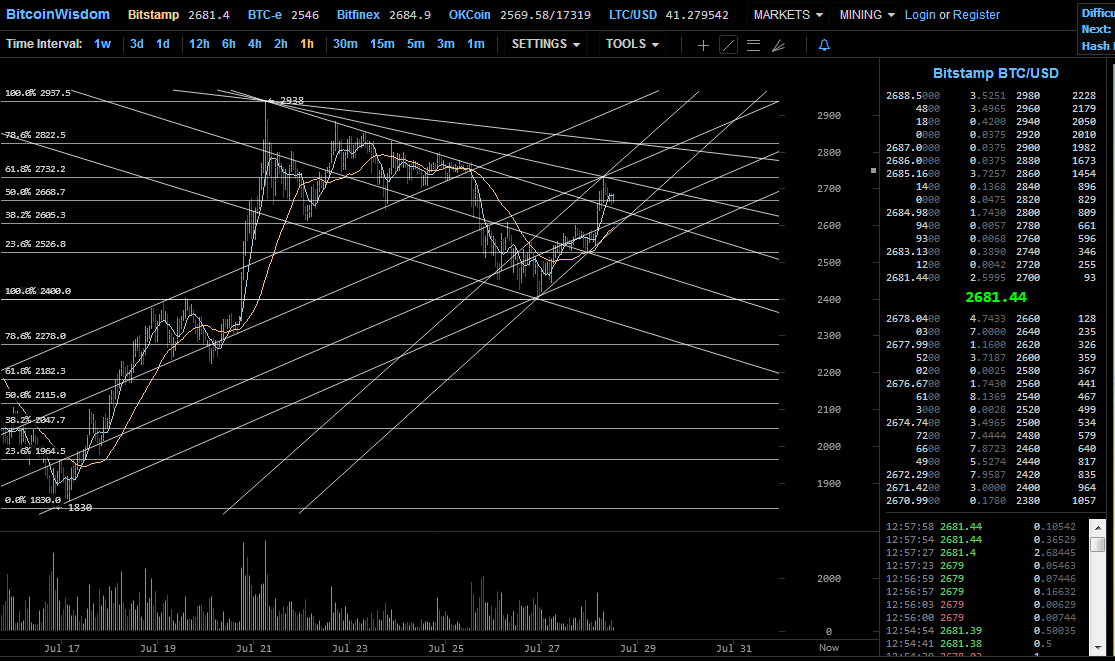Click the Register link

point(976,15)
